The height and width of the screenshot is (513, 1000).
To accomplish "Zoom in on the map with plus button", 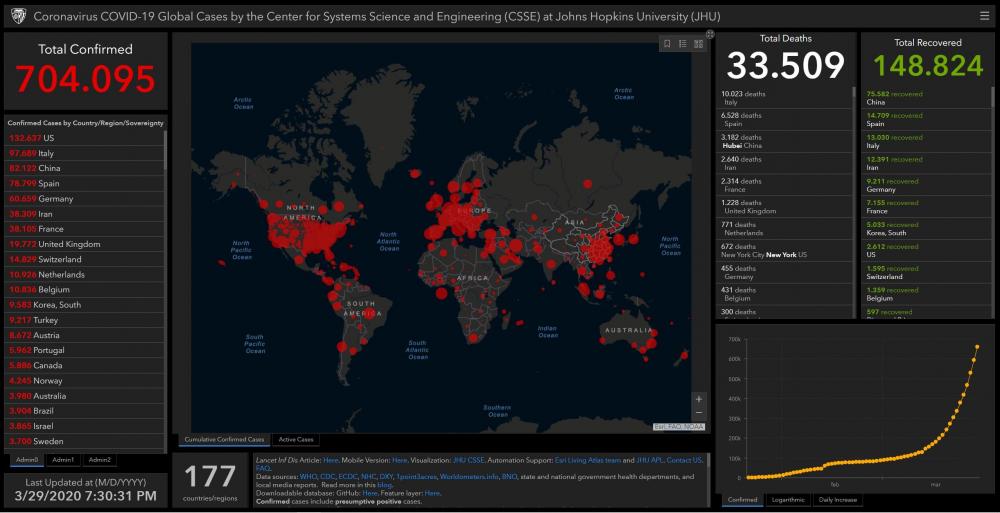I will (x=698, y=399).
